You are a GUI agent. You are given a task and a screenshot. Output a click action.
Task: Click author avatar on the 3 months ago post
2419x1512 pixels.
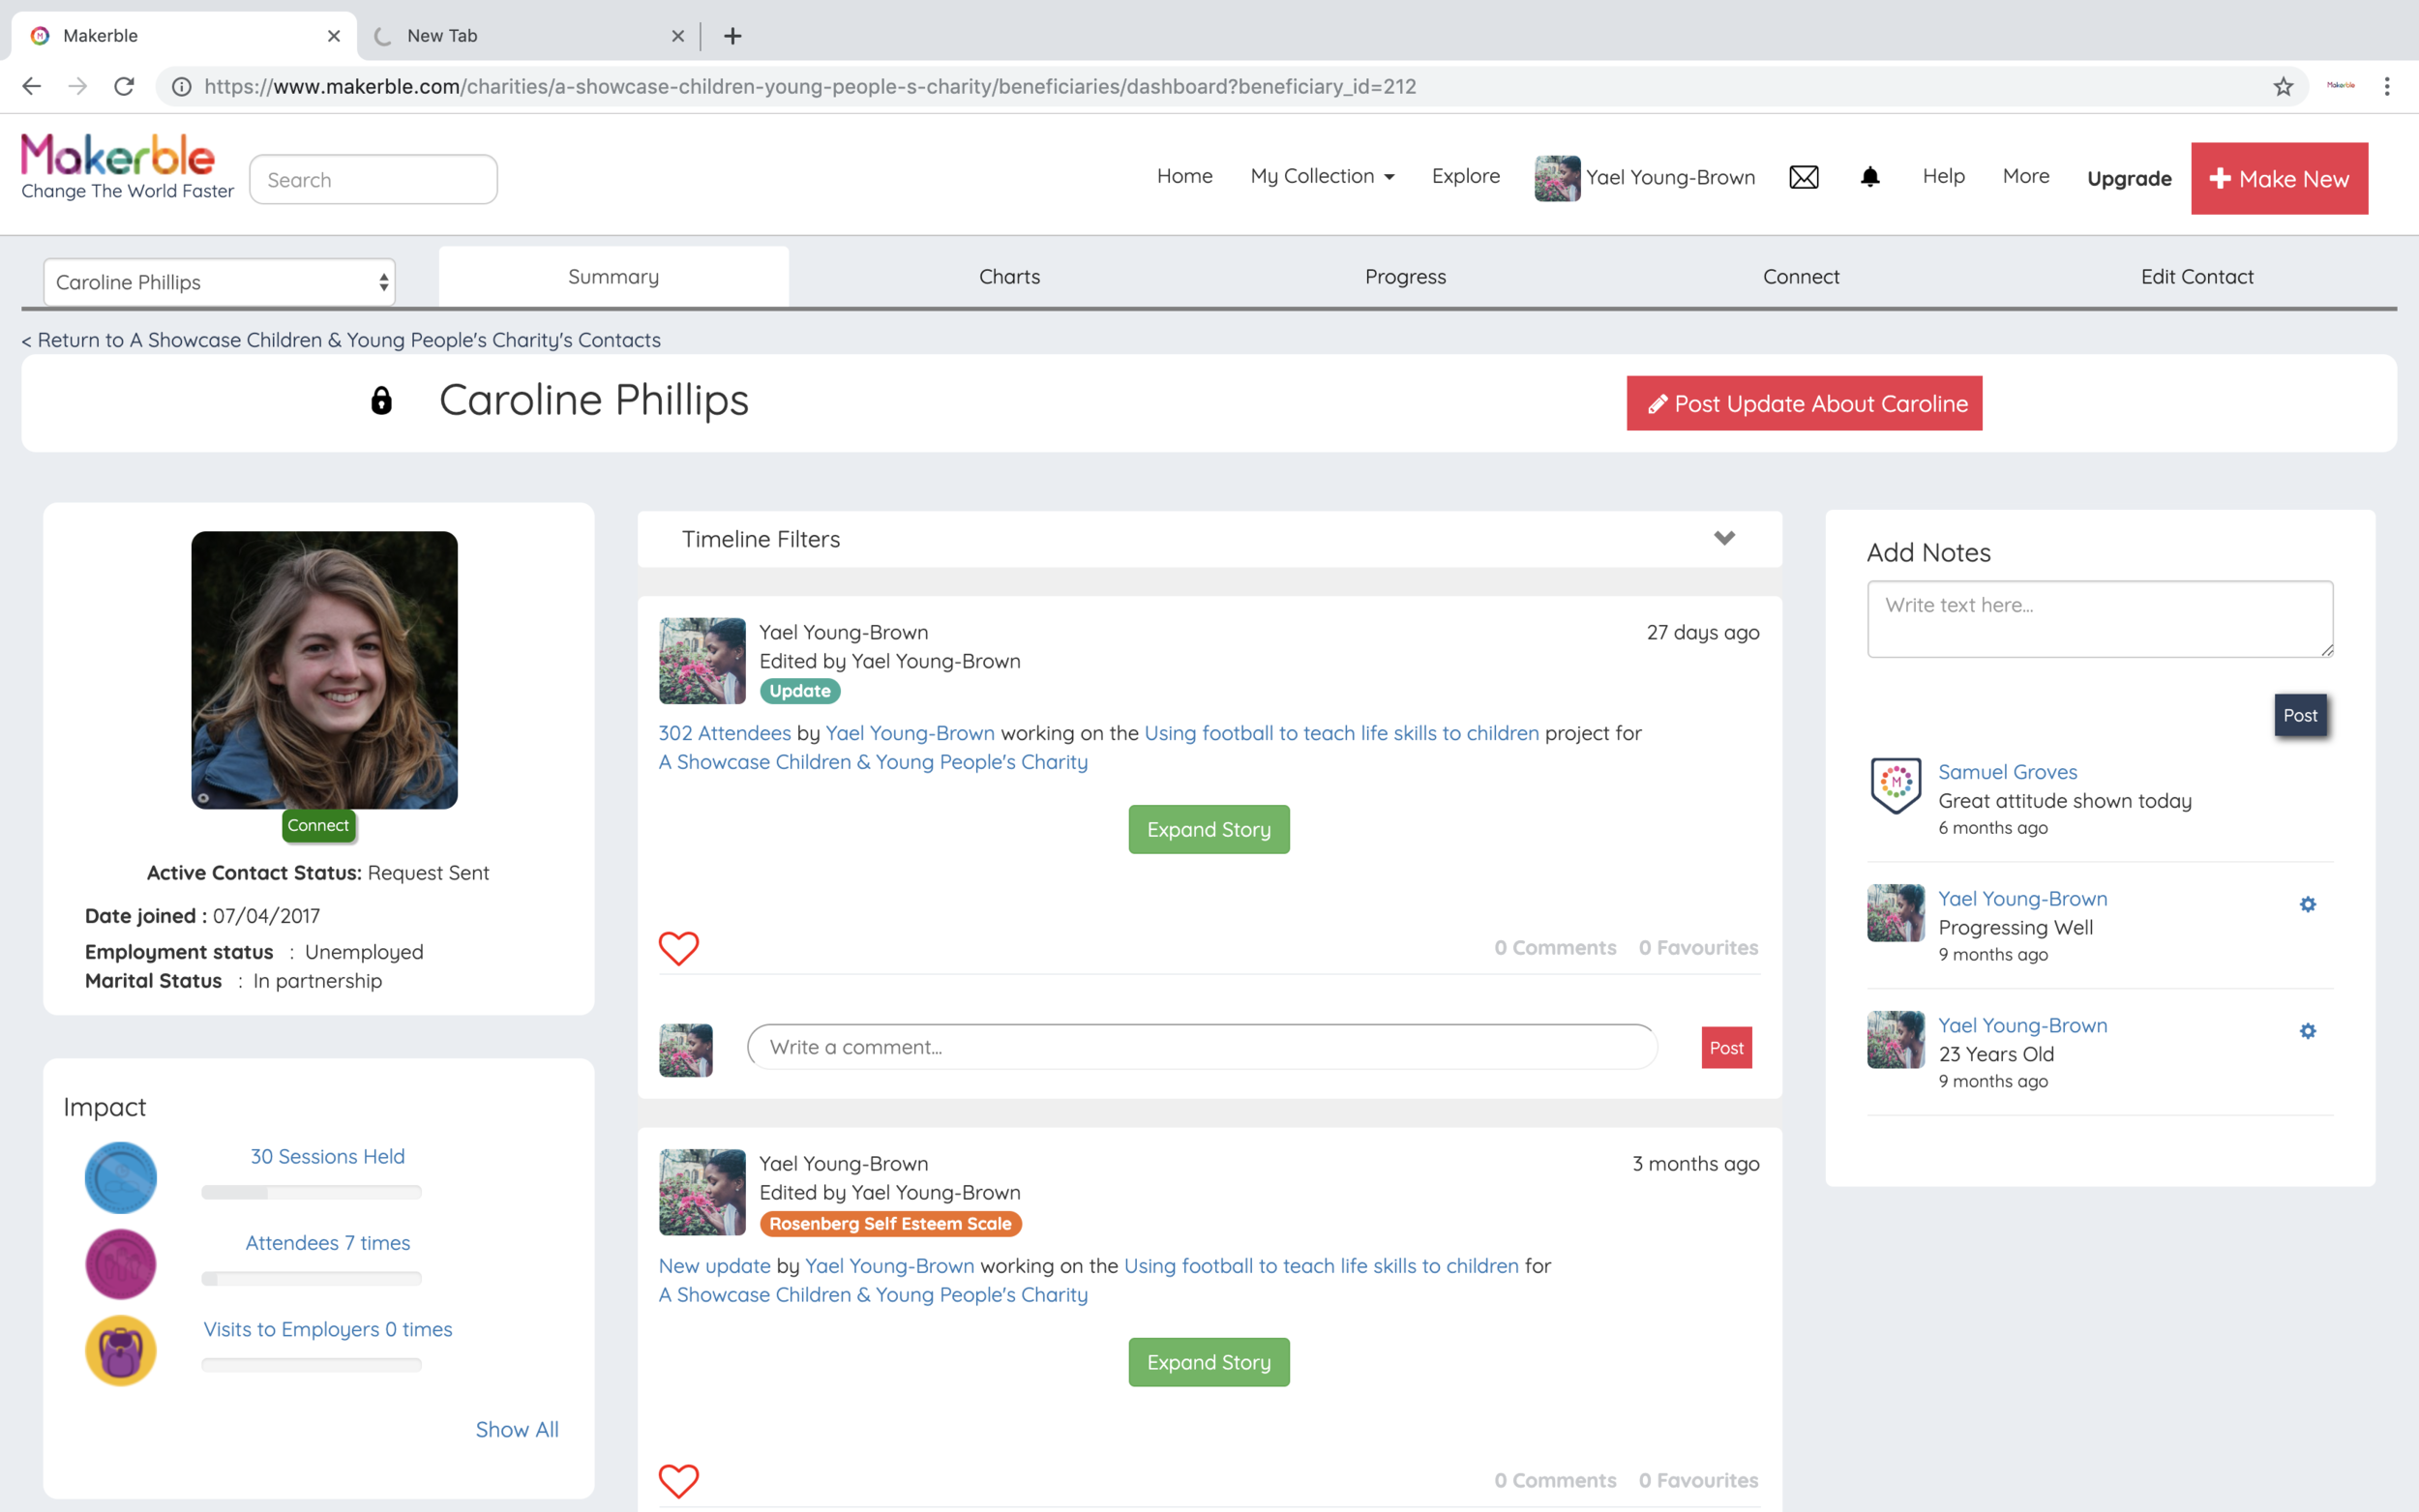702,1192
